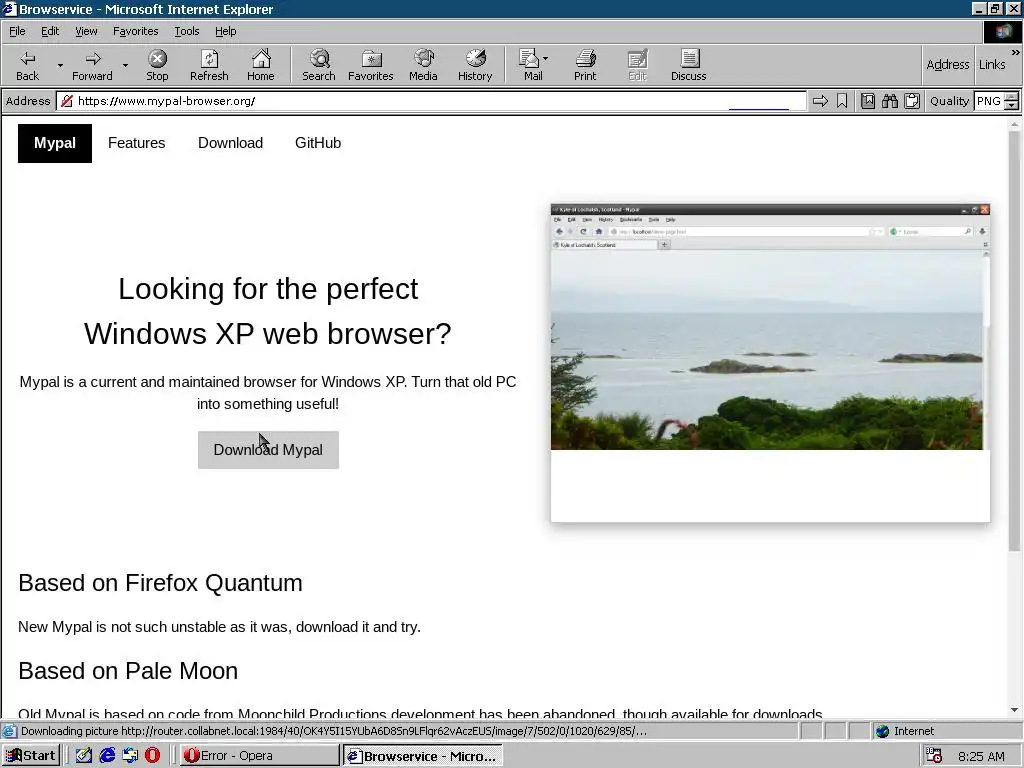Screen dimensions: 1024x768
Task: Expand the toolbar overflow chevron
Action: tap(1016, 52)
